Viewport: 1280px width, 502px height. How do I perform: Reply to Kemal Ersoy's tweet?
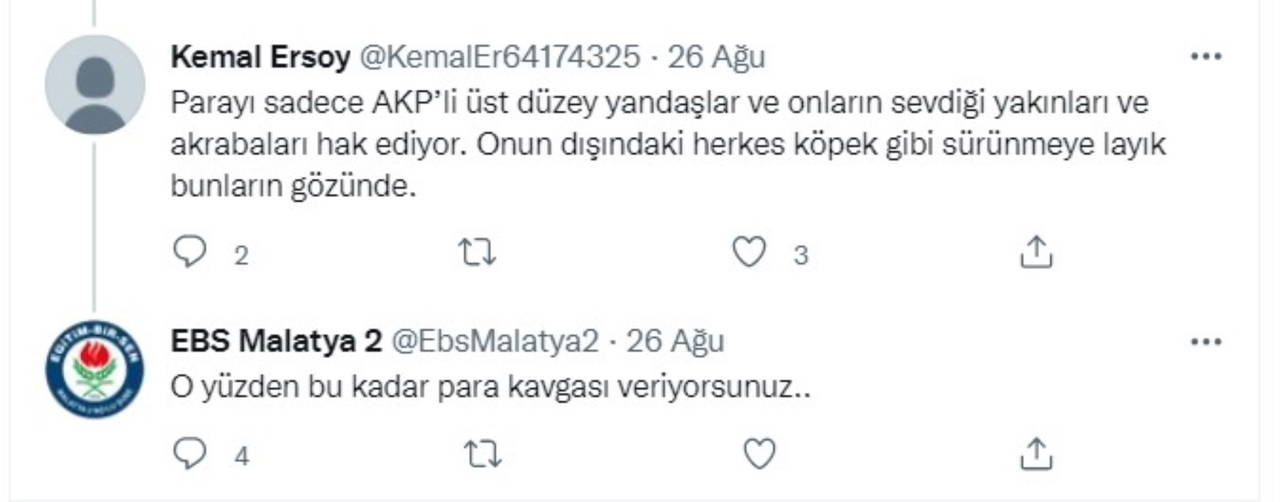point(189,253)
